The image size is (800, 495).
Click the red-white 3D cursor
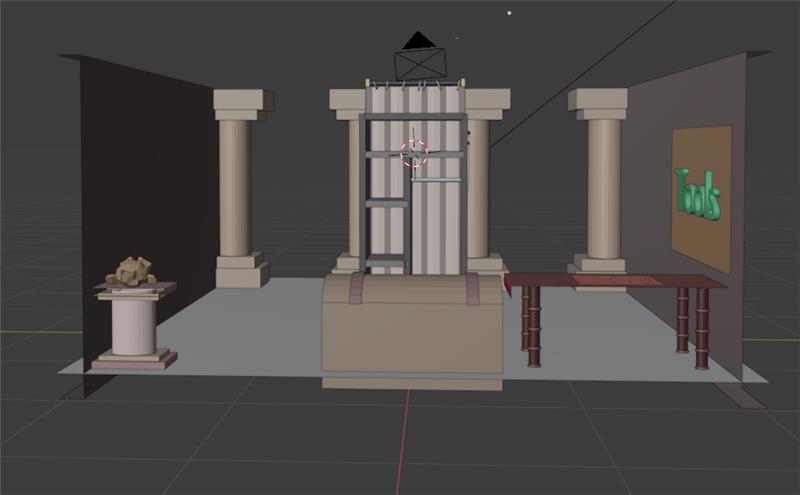(414, 153)
